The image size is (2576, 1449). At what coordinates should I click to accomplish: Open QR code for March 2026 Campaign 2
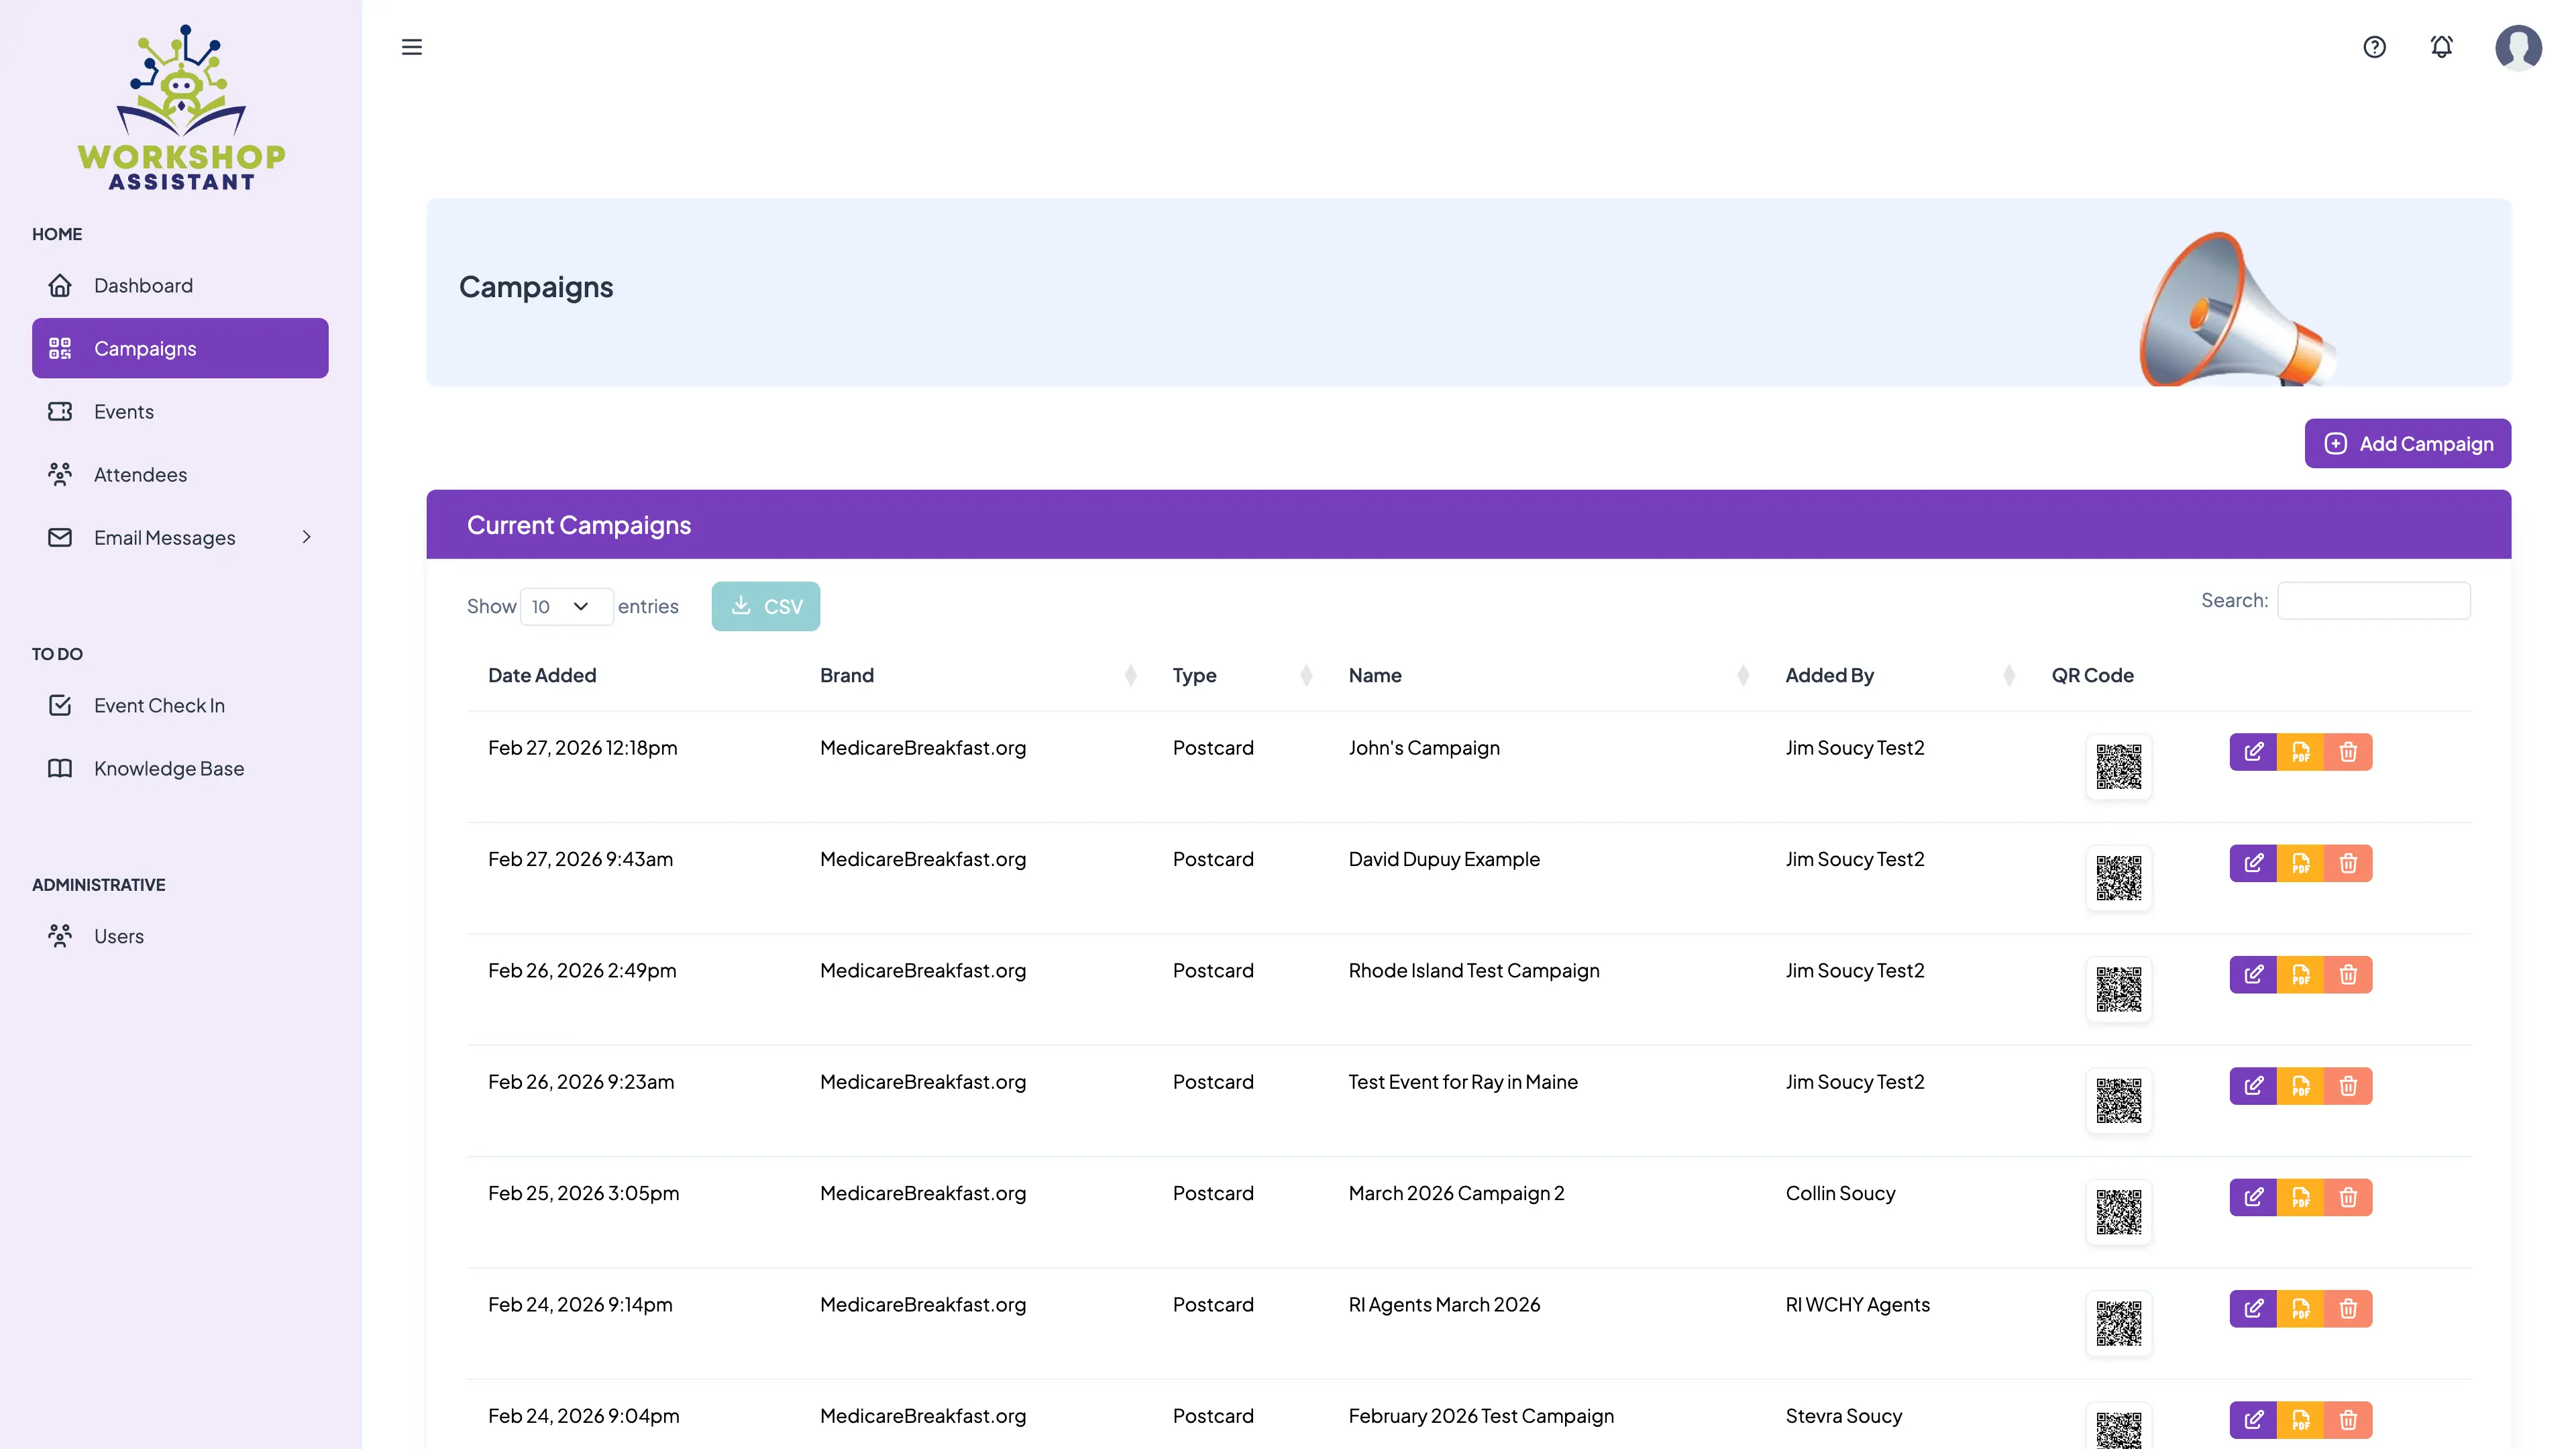click(x=2118, y=1212)
